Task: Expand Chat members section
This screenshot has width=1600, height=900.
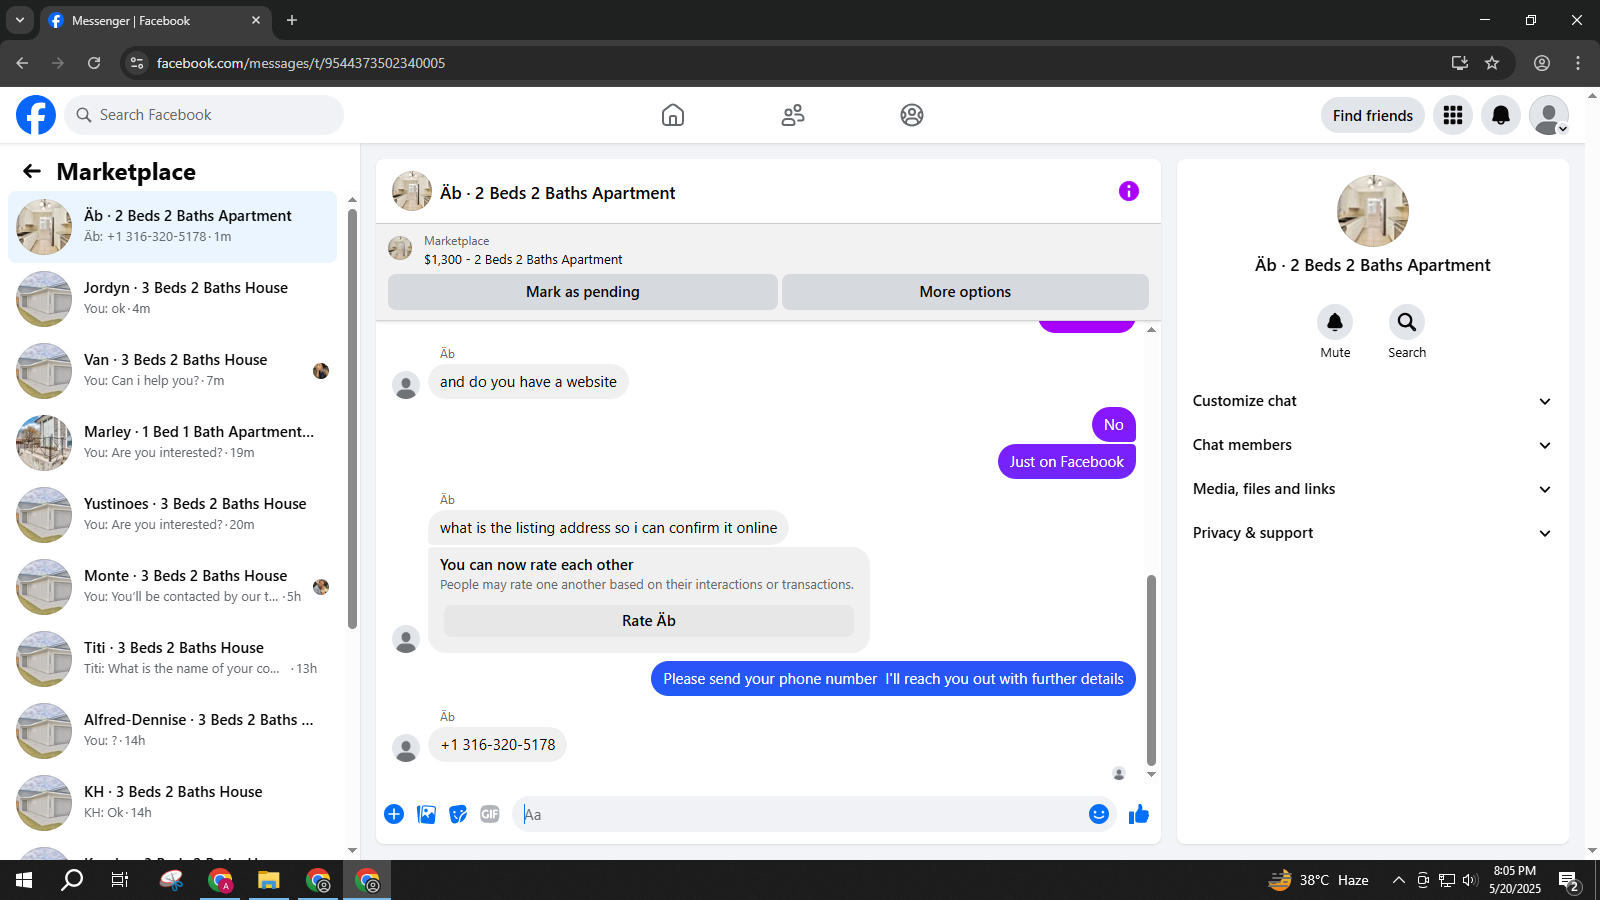Action: tap(1372, 445)
